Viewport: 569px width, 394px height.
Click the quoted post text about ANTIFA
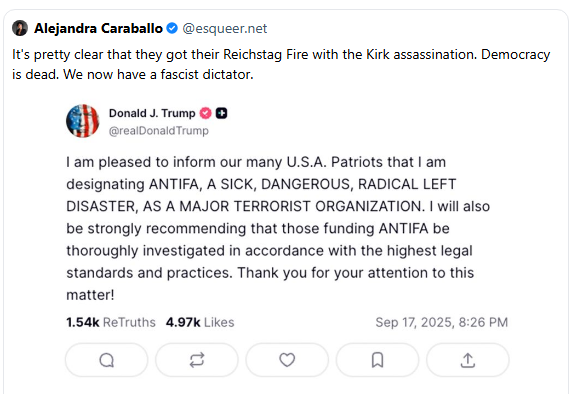[x=278, y=229]
